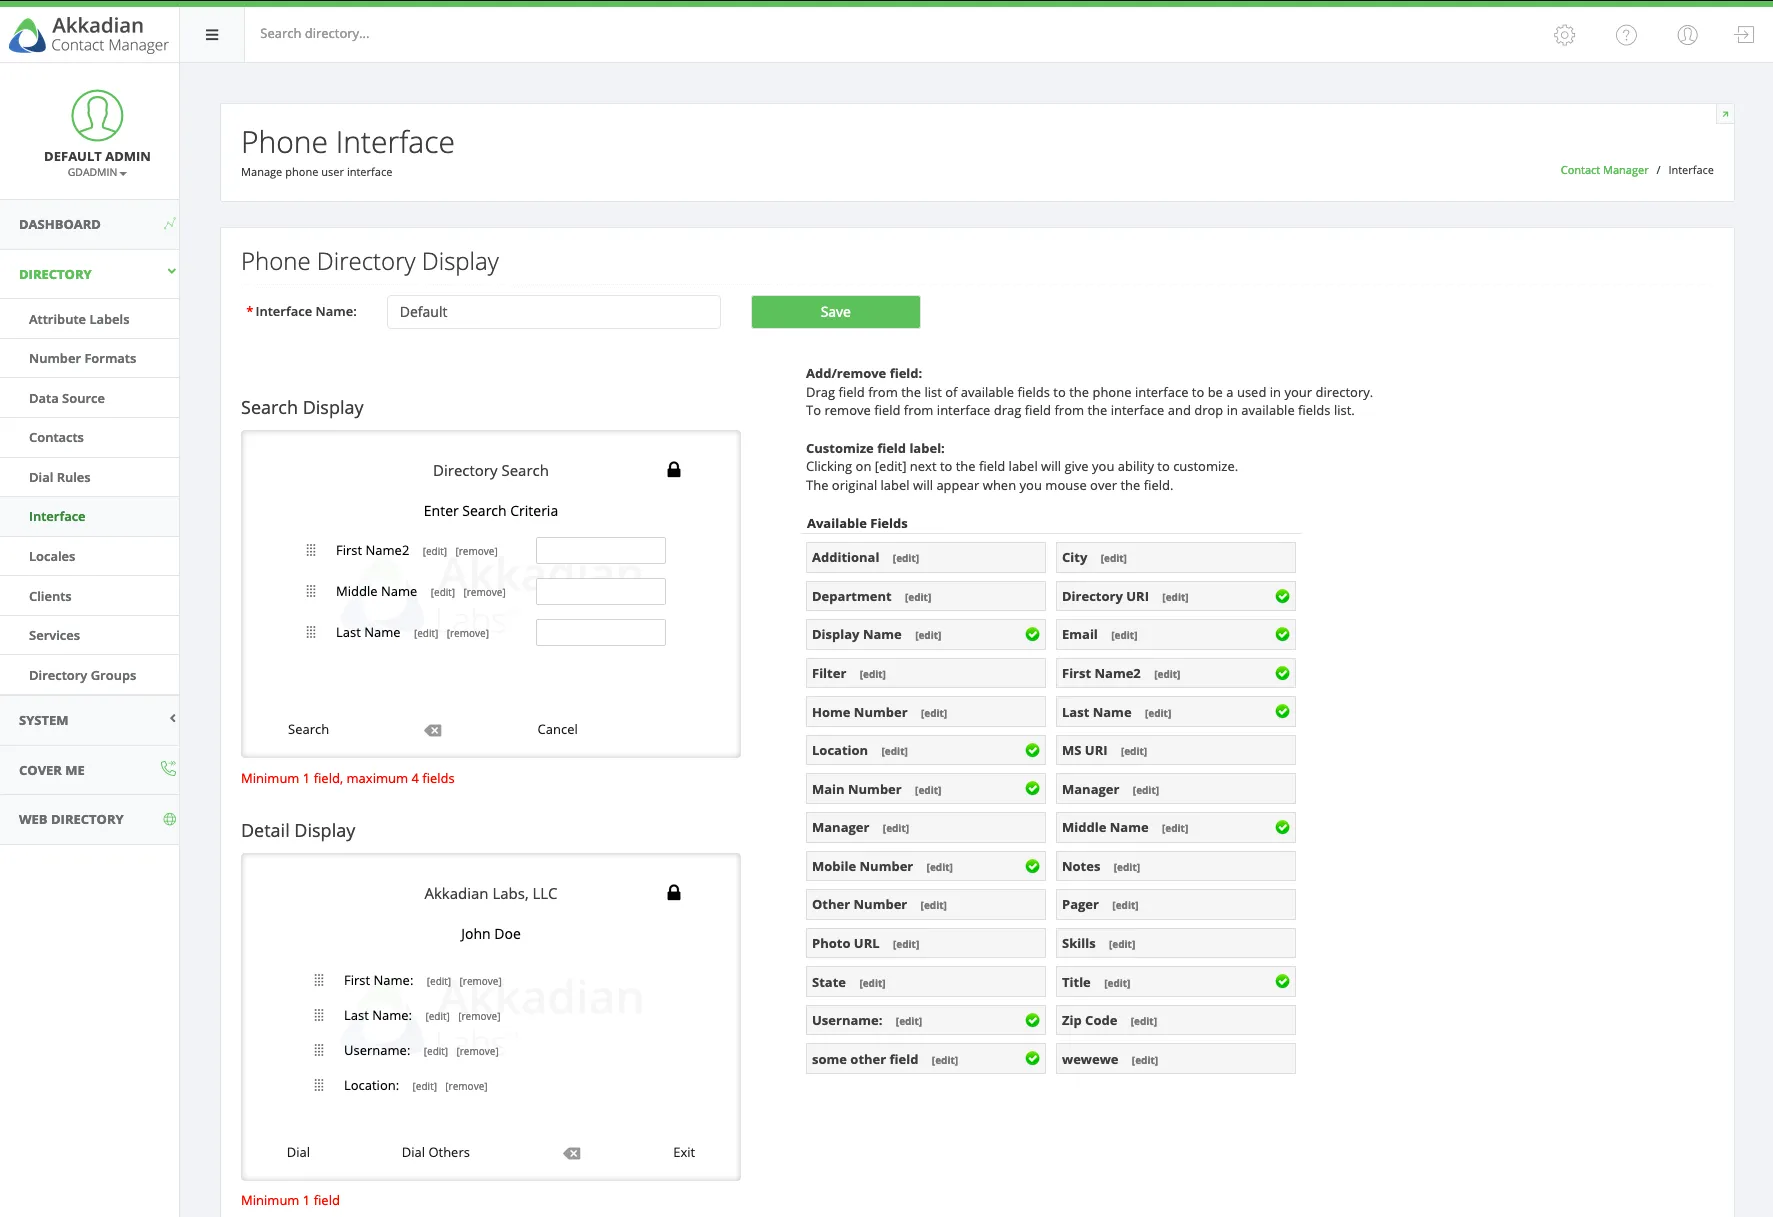This screenshot has width=1773, height=1217.
Task: Click the backspace icon in Search Display
Action: pos(433,731)
